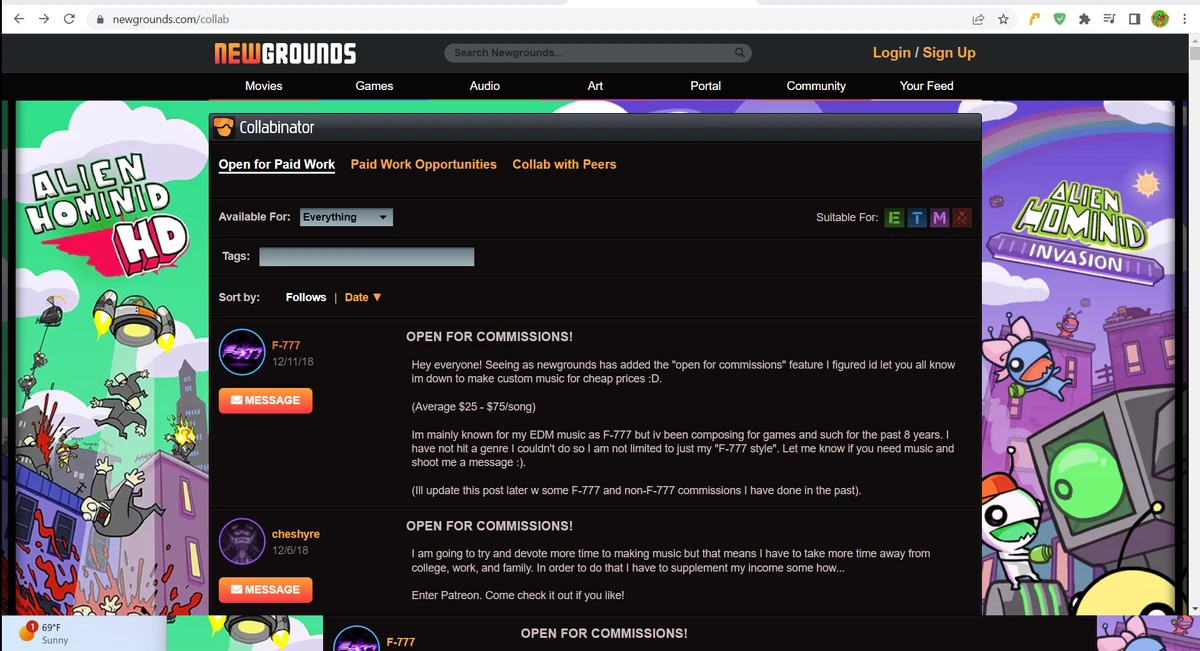Click the red X adult rating icon
Image resolution: width=1200 pixels, height=651 pixels.
961,217
